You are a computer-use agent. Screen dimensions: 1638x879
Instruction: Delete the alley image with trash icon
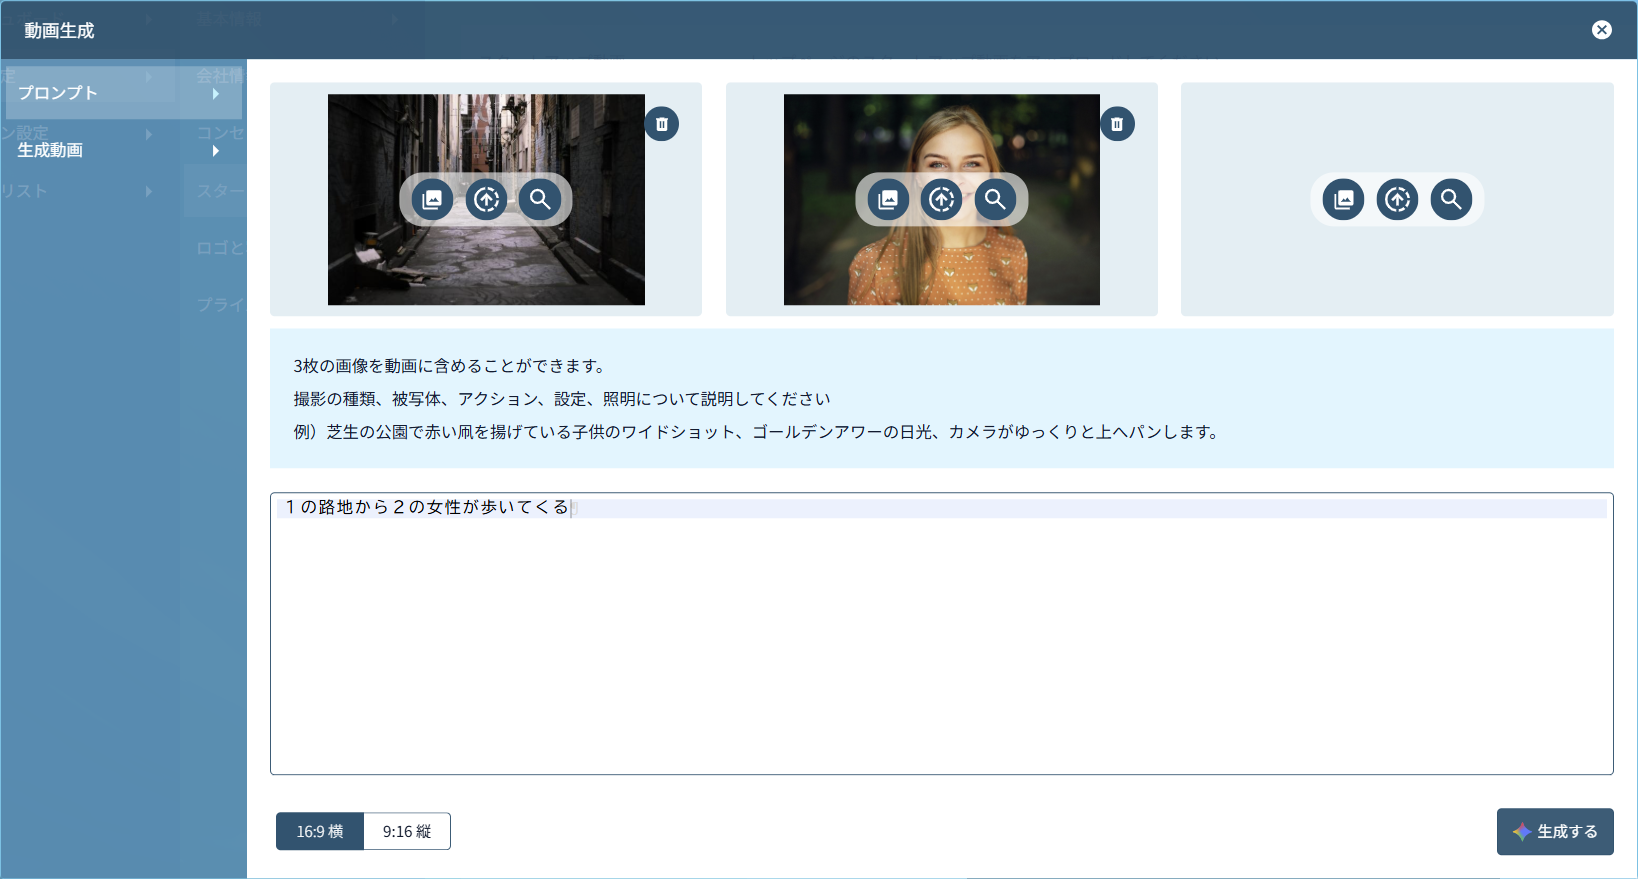(662, 124)
